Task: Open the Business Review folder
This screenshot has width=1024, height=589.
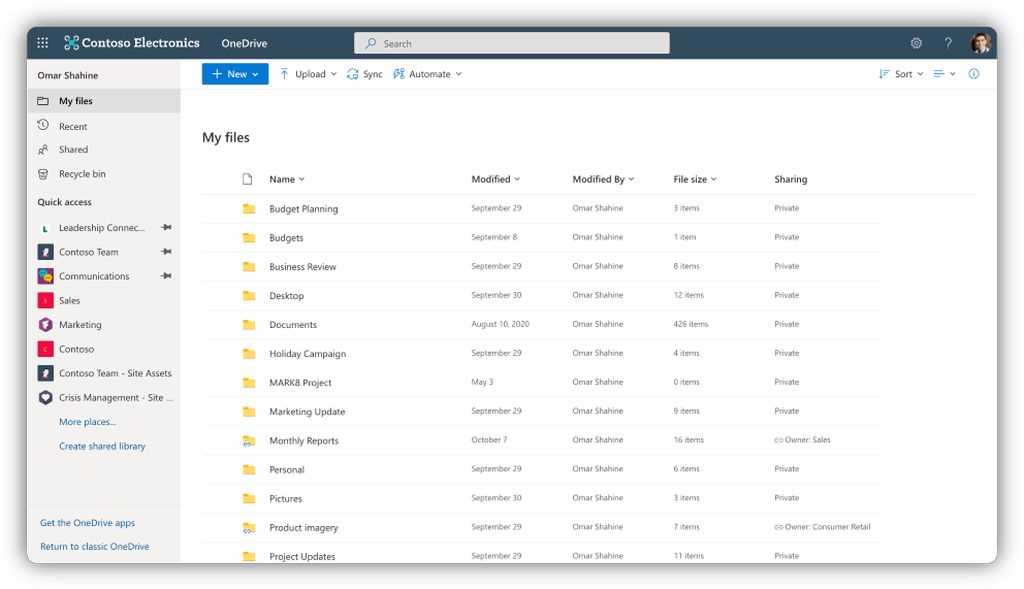Action: [x=302, y=266]
